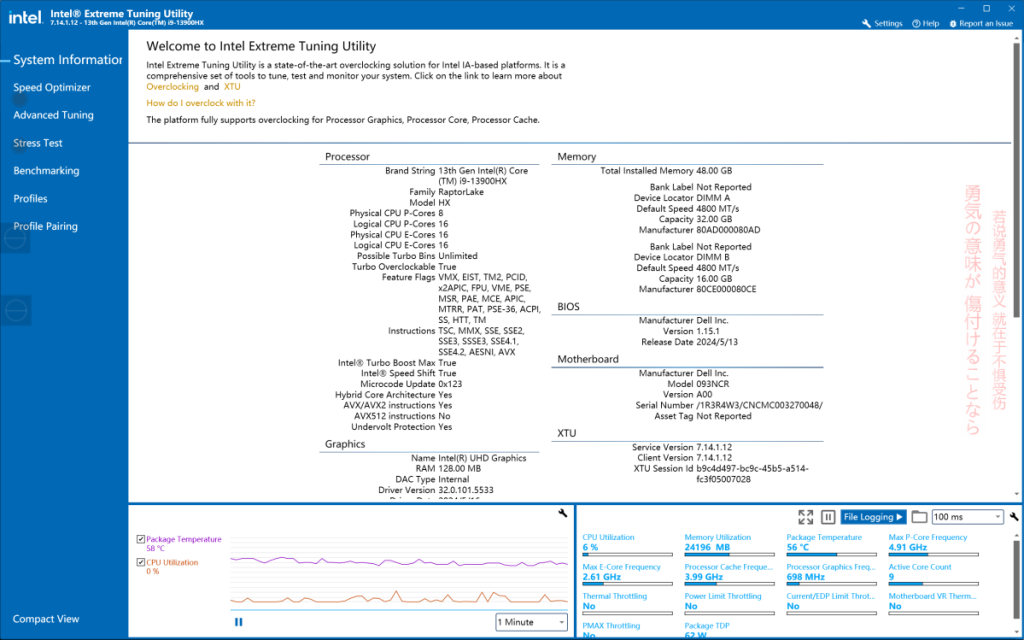The width and height of the screenshot is (1024, 640).
Task: Select Profiles in the sidebar
Action: pyautogui.click(x=30, y=199)
